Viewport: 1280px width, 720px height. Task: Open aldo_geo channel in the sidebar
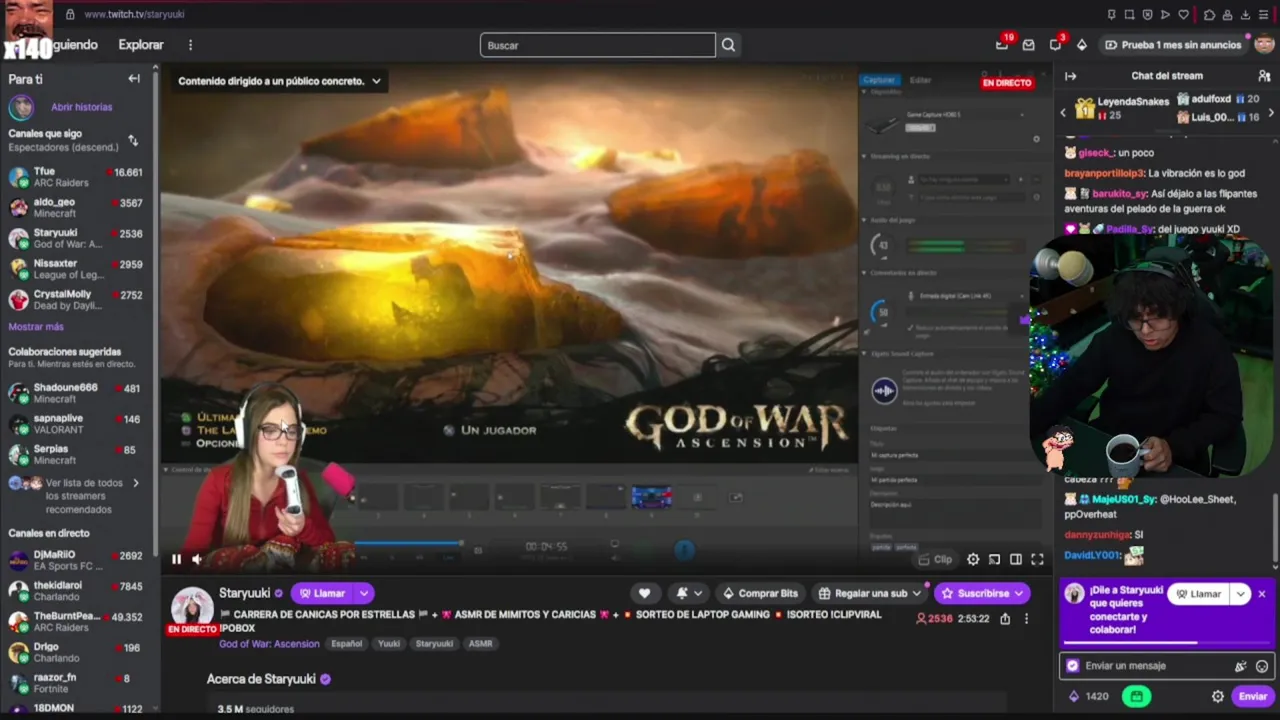(76, 208)
